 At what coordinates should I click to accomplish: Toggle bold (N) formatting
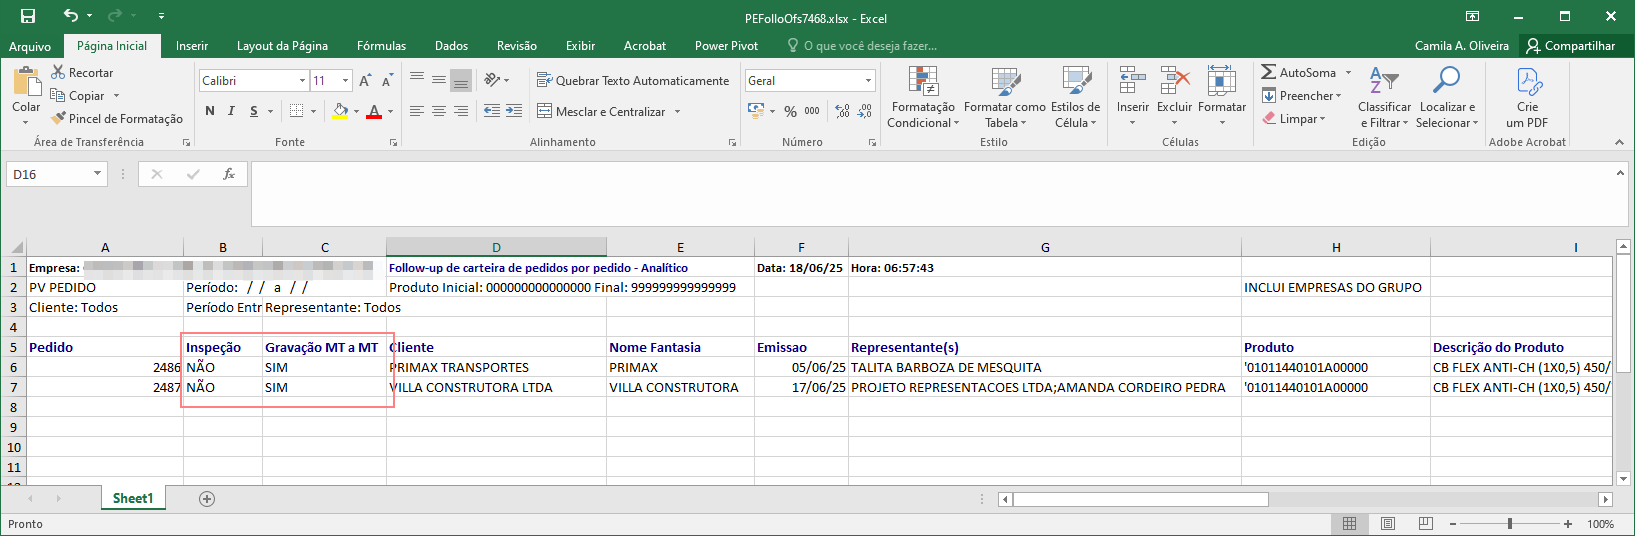(210, 111)
